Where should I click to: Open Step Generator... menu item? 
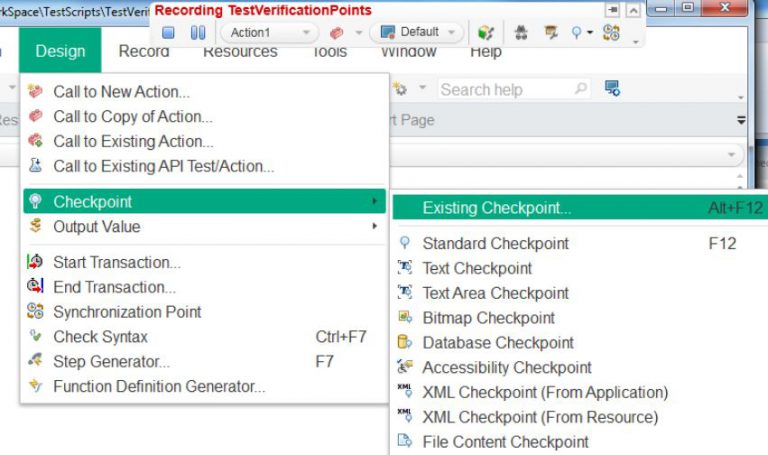203,362
